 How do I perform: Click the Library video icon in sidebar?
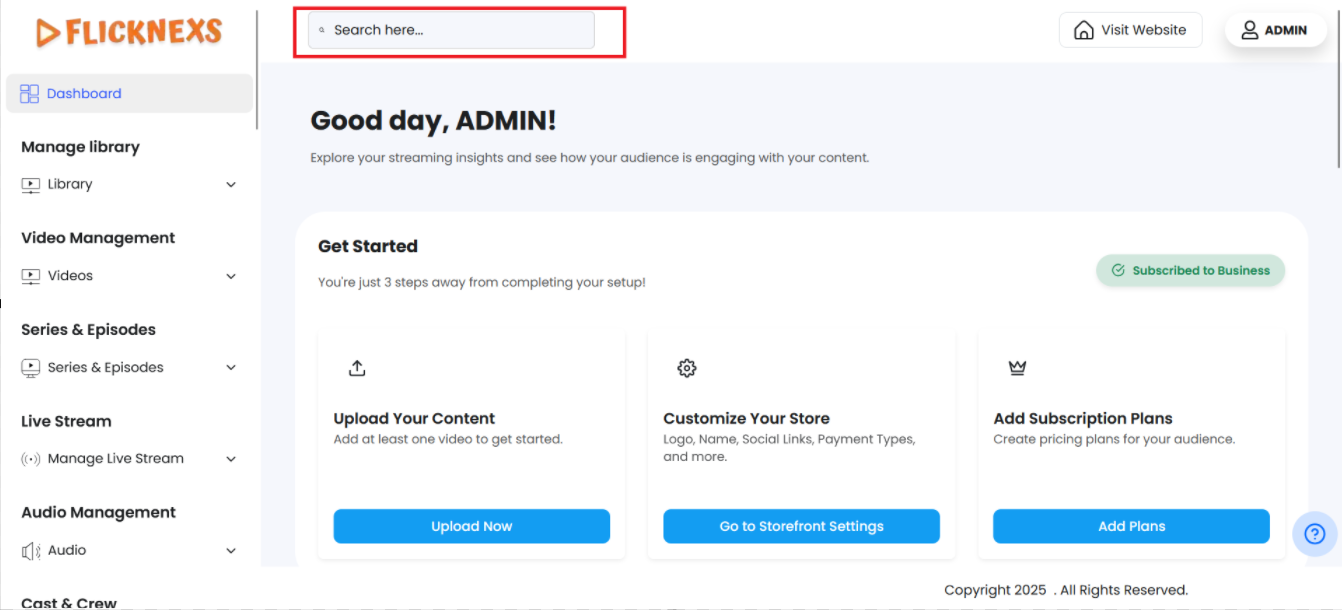[x=31, y=185]
